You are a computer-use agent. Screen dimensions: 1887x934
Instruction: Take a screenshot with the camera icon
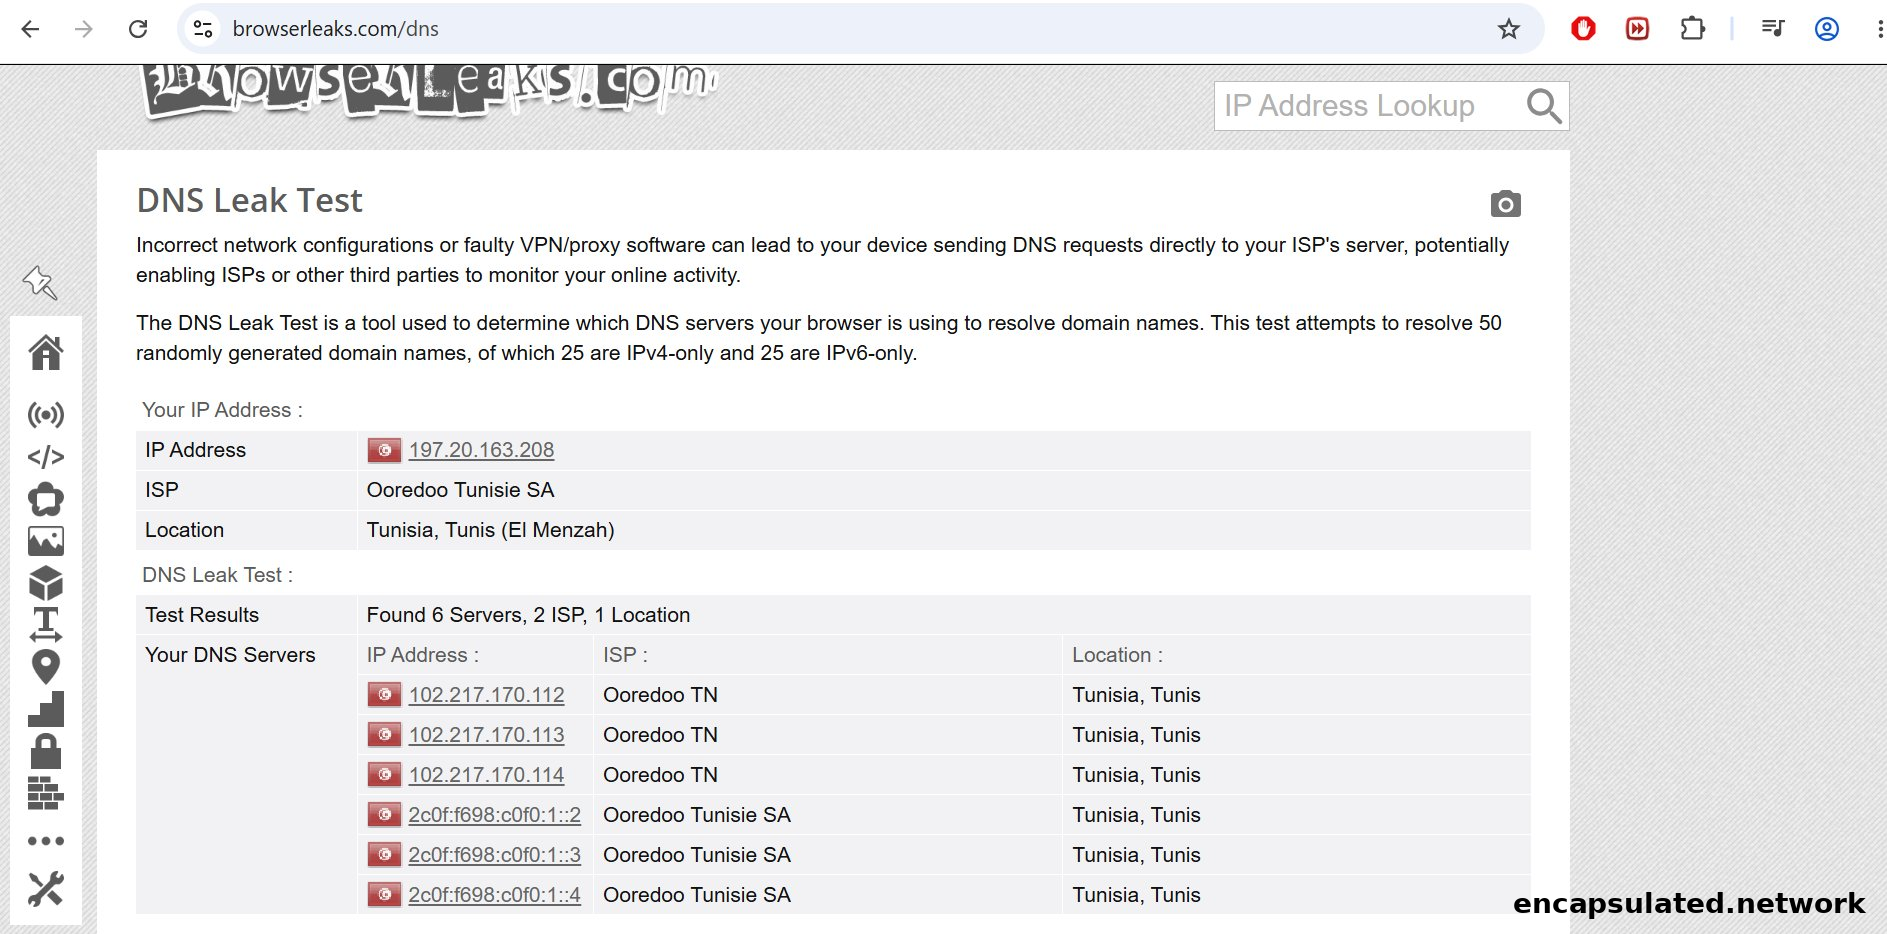pos(1505,204)
